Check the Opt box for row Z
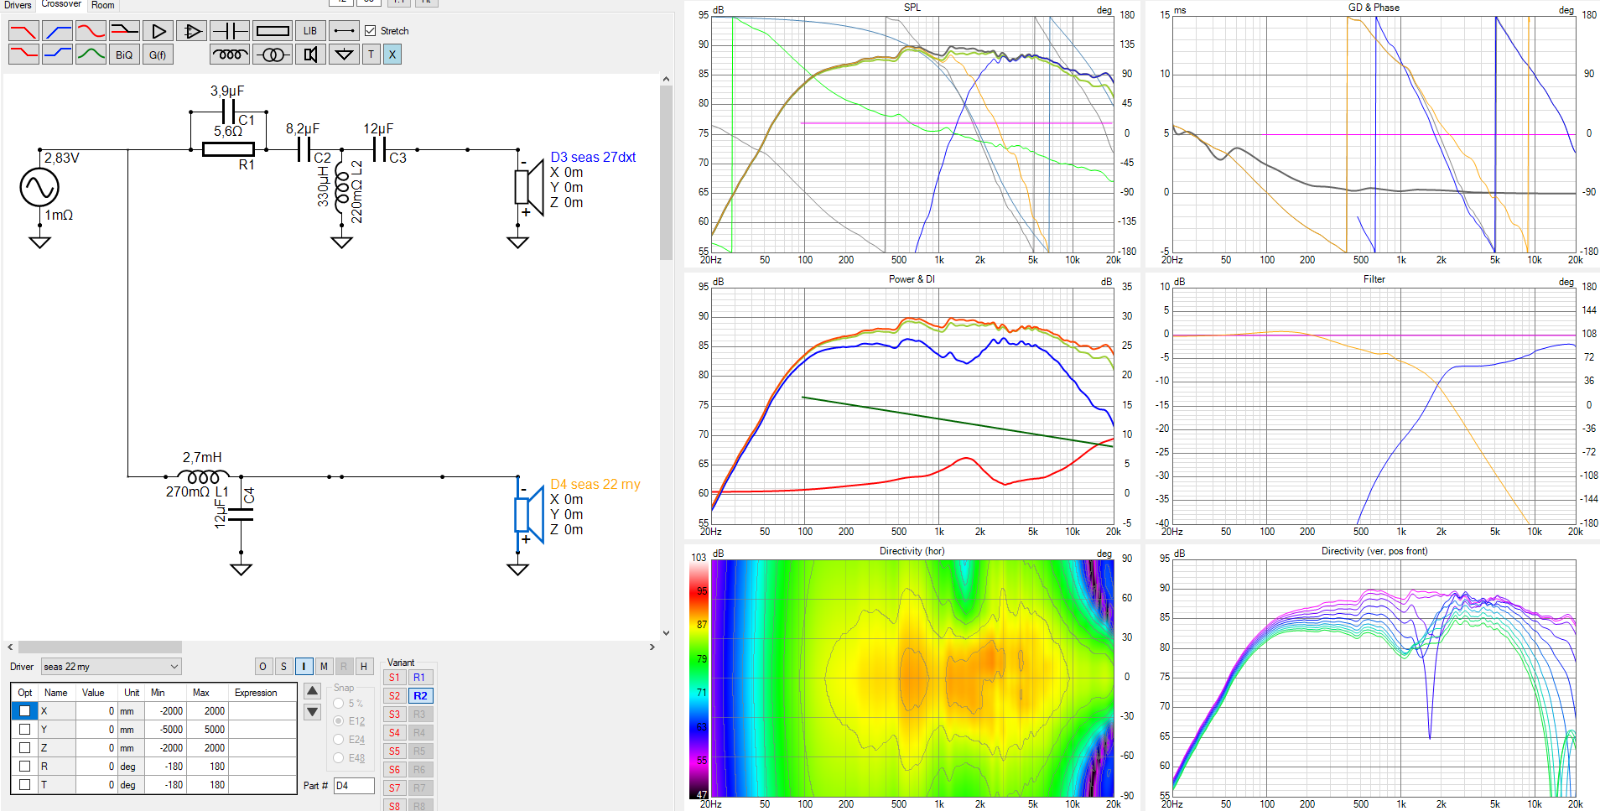 point(25,748)
